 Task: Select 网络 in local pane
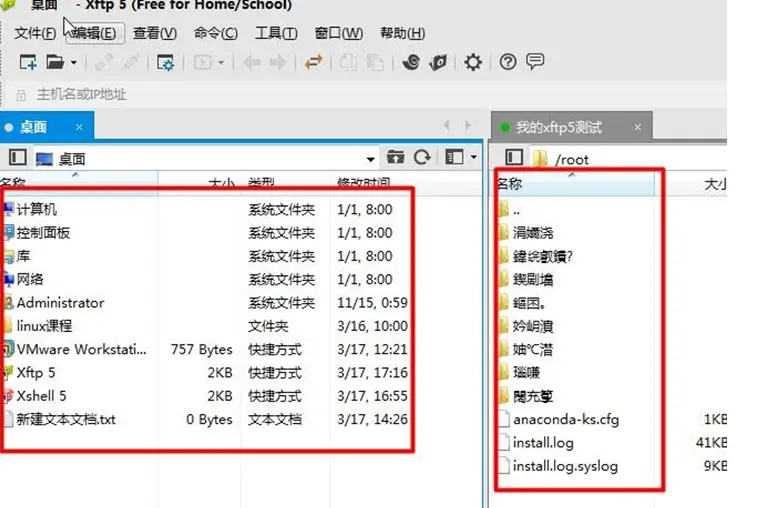coord(30,279)
